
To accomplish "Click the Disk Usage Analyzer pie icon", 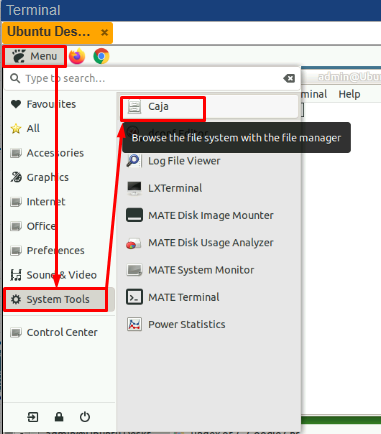I will 134,243.
